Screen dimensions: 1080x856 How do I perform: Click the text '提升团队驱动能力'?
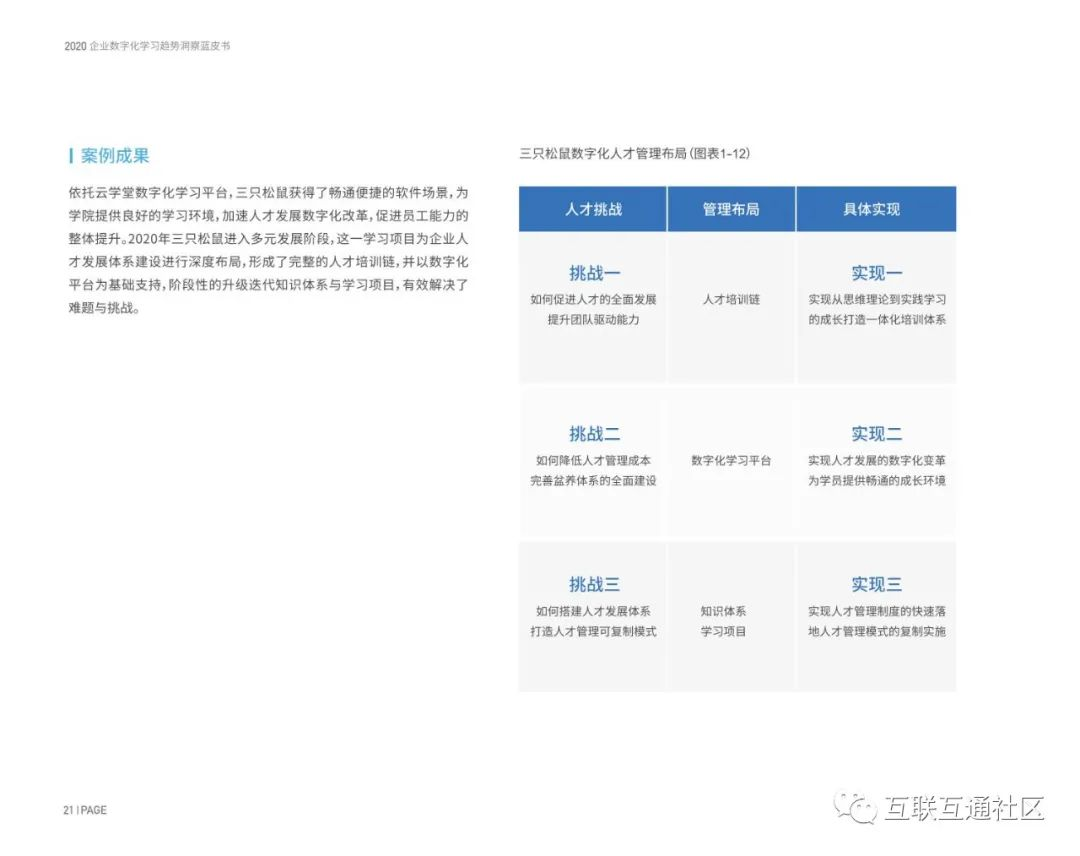point(593,320)
